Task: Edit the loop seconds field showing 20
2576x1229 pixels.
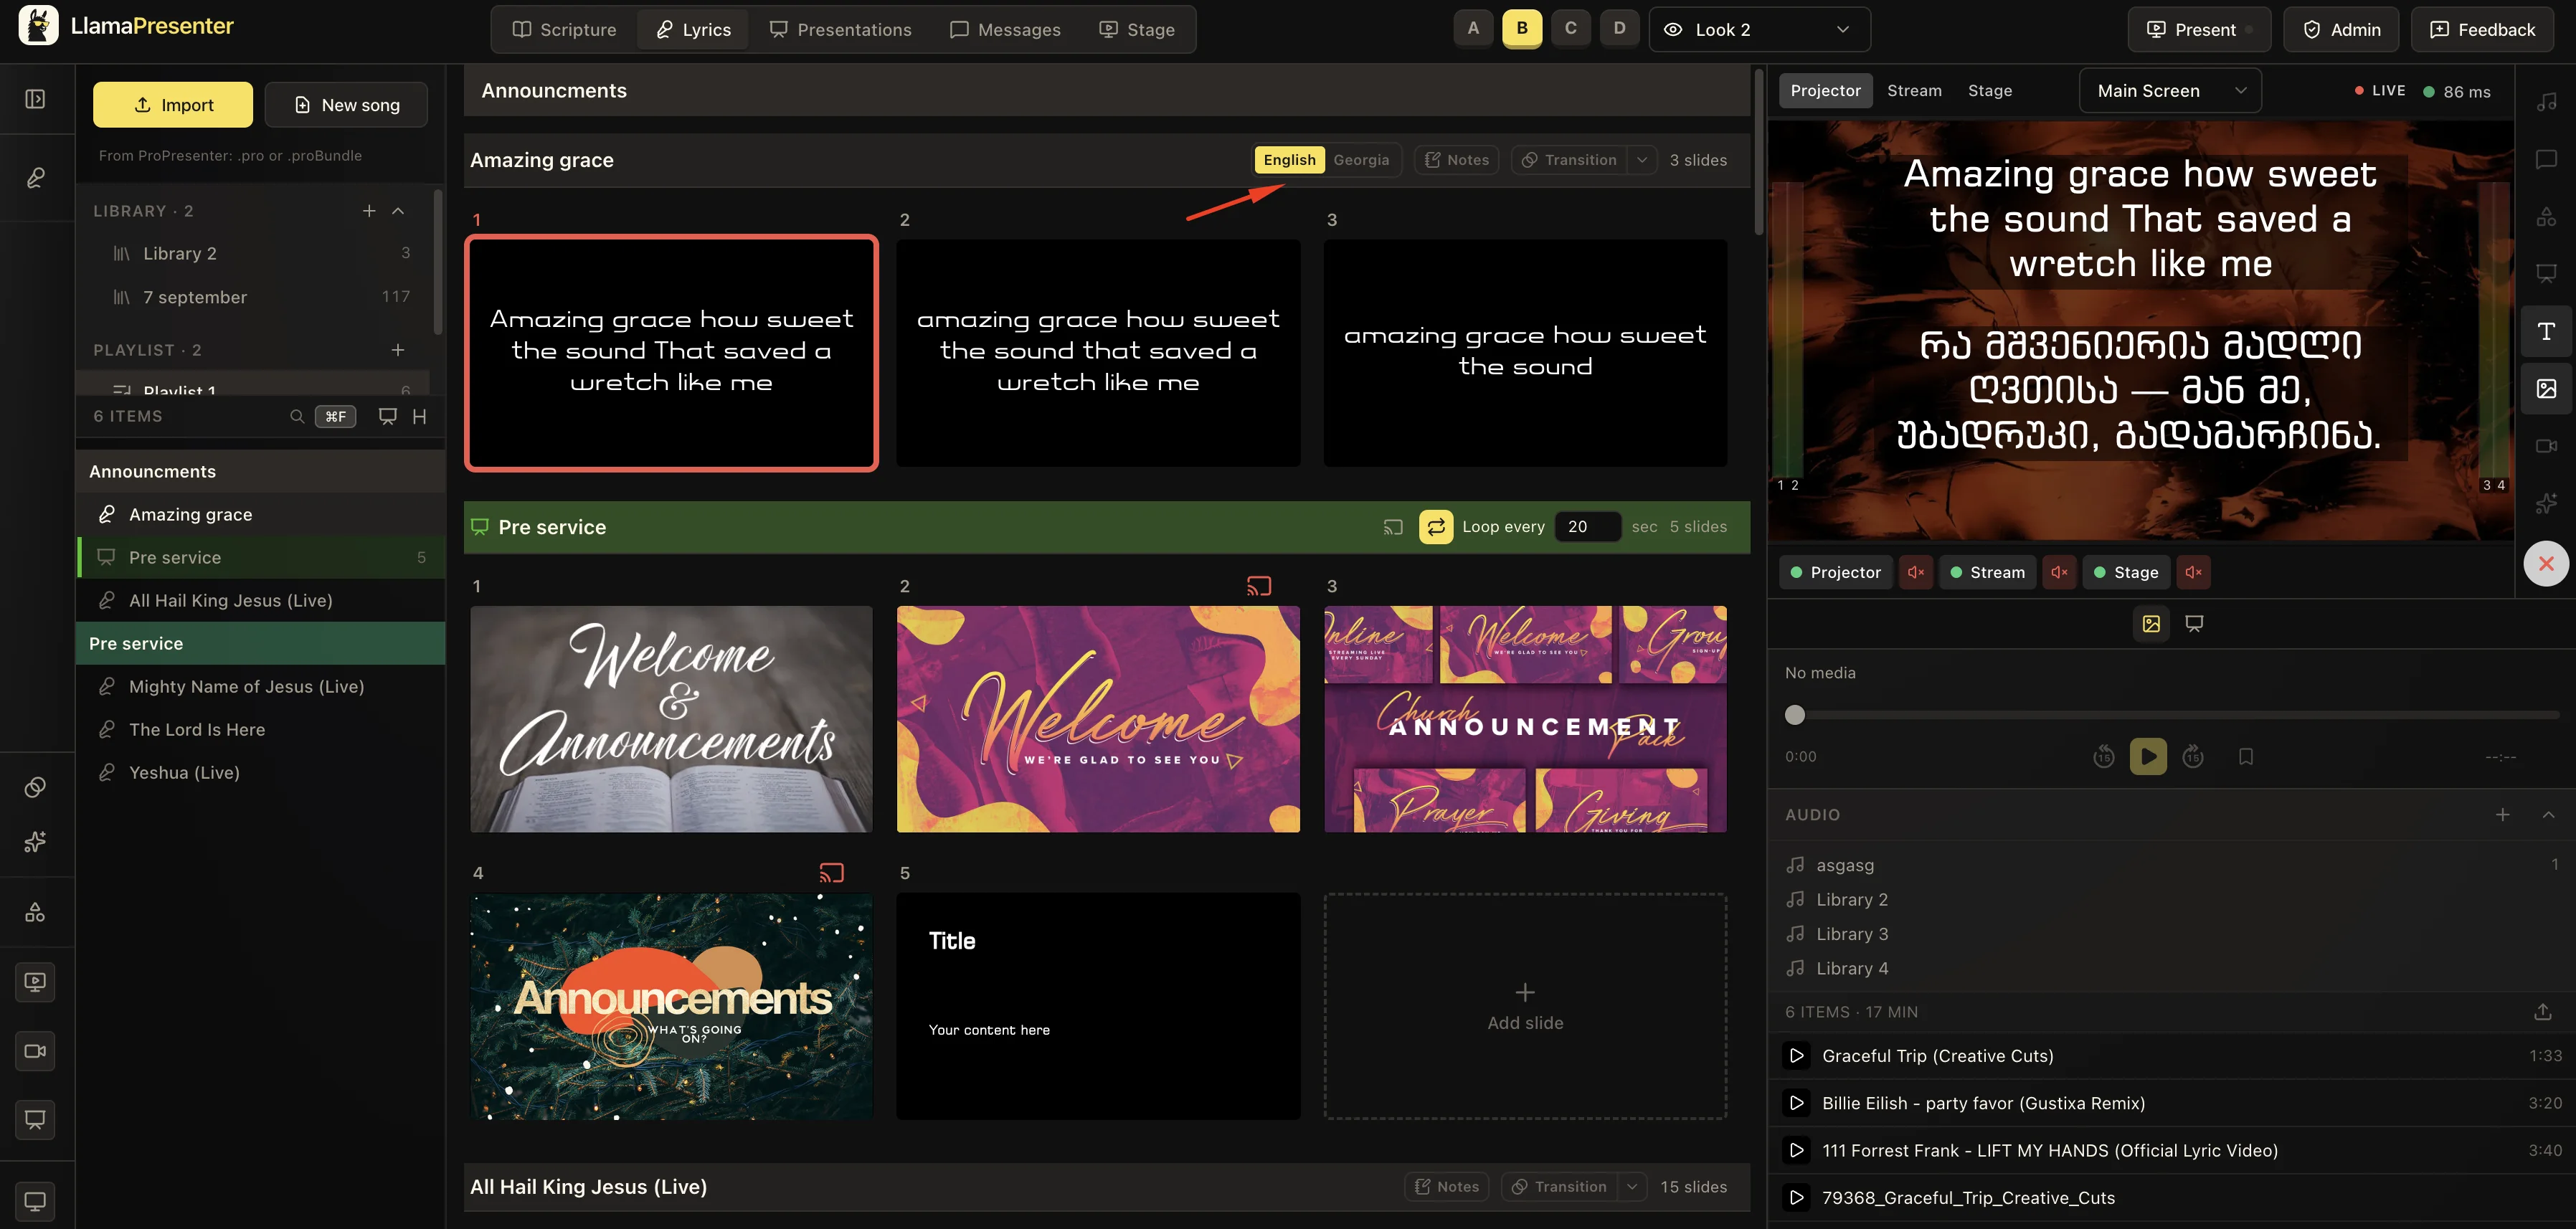Action: [1586, 527]
